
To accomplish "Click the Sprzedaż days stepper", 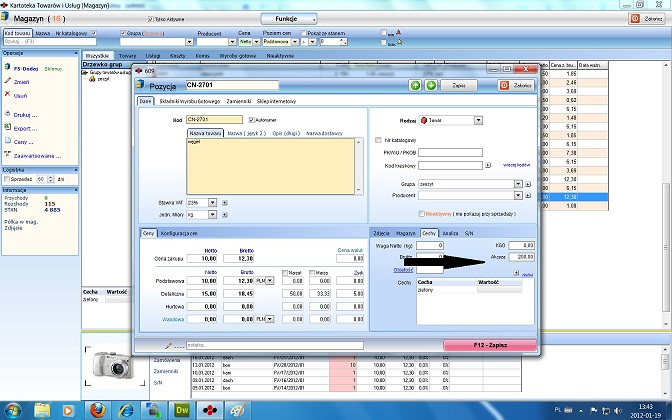I will (x=51, y=179).
